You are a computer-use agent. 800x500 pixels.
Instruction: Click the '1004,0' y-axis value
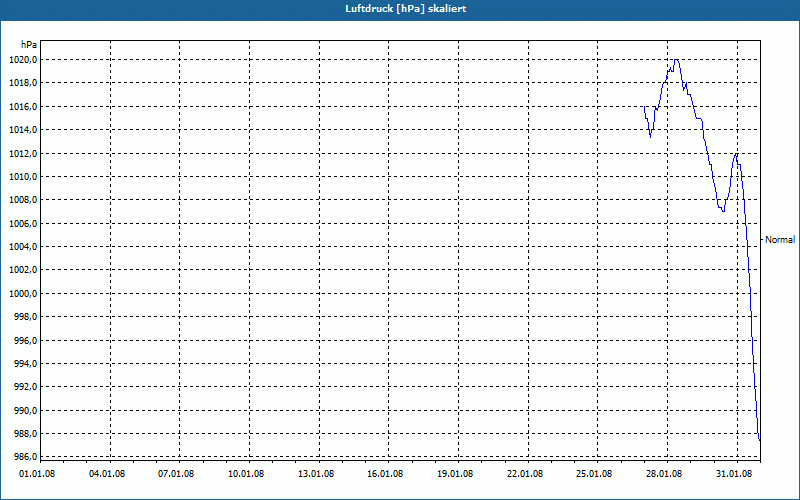(23, 247)
